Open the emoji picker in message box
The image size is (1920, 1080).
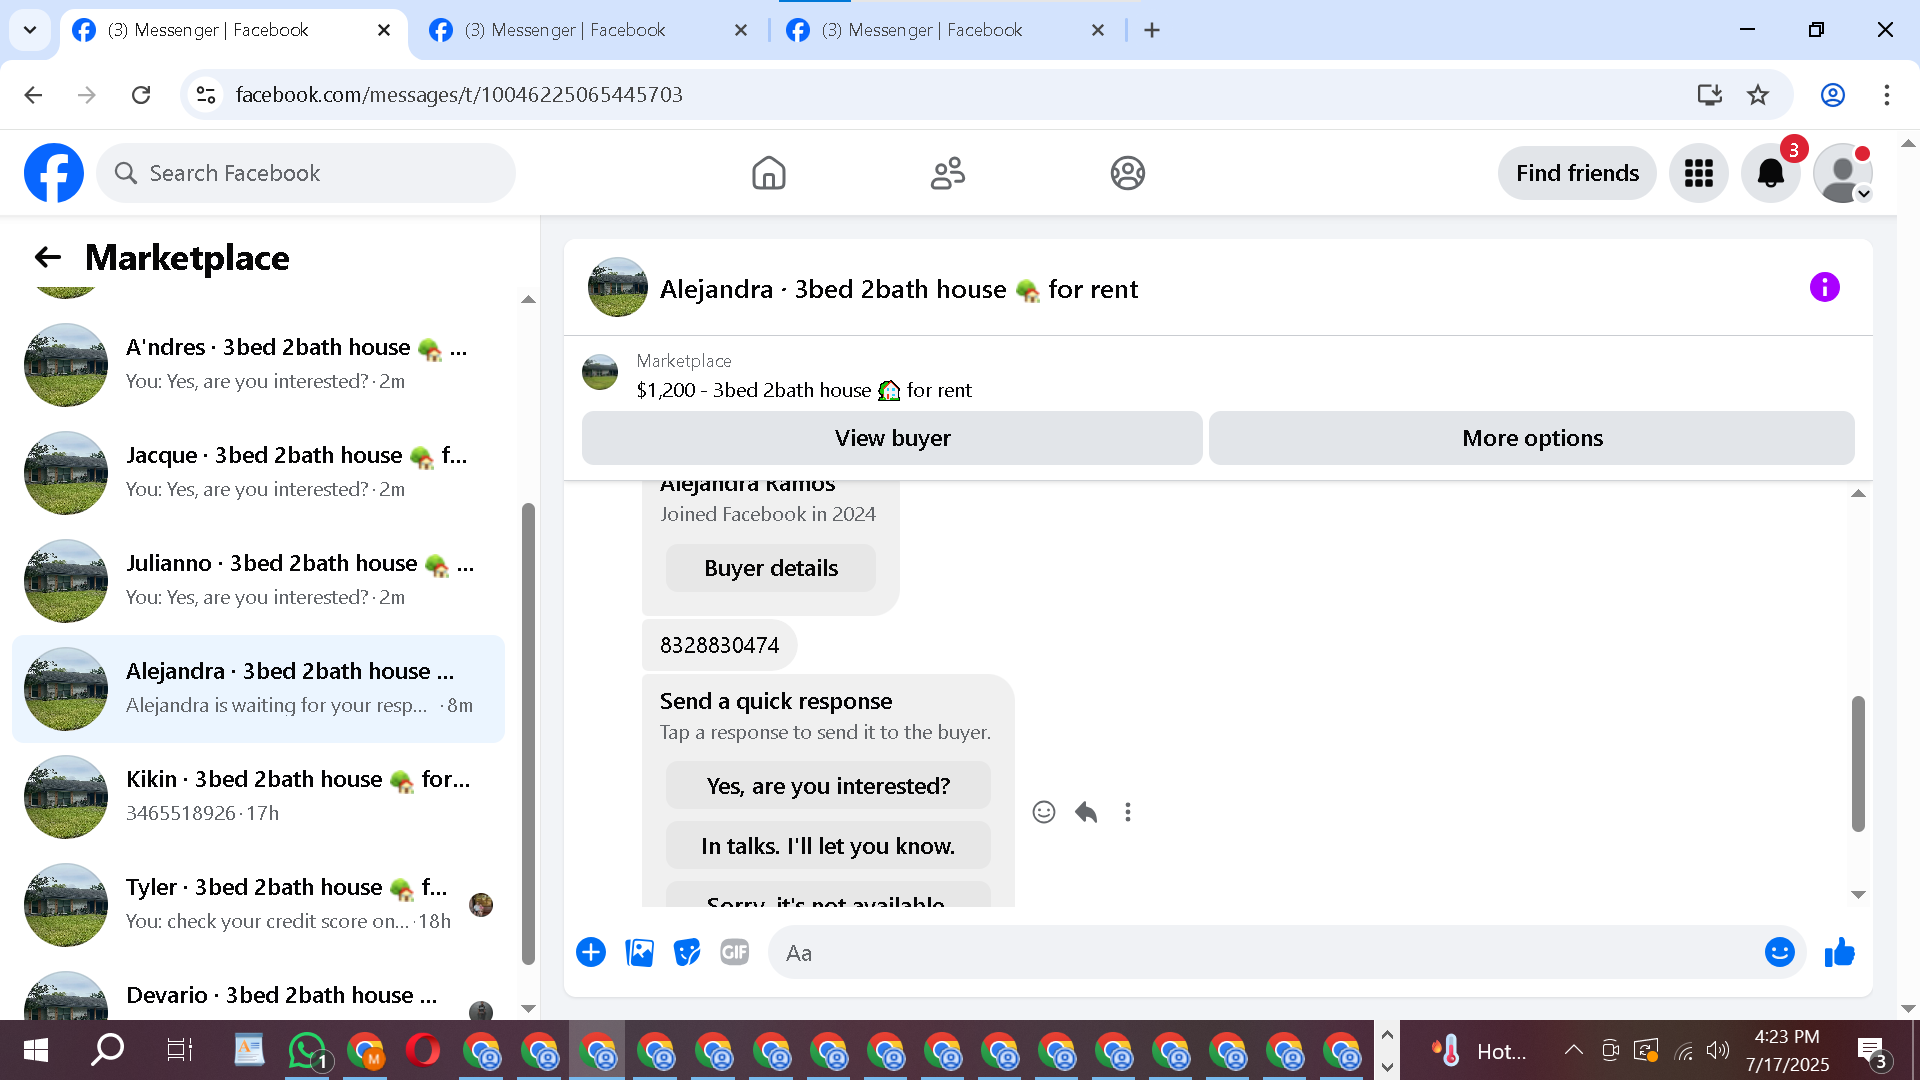tap(1779, 952)
